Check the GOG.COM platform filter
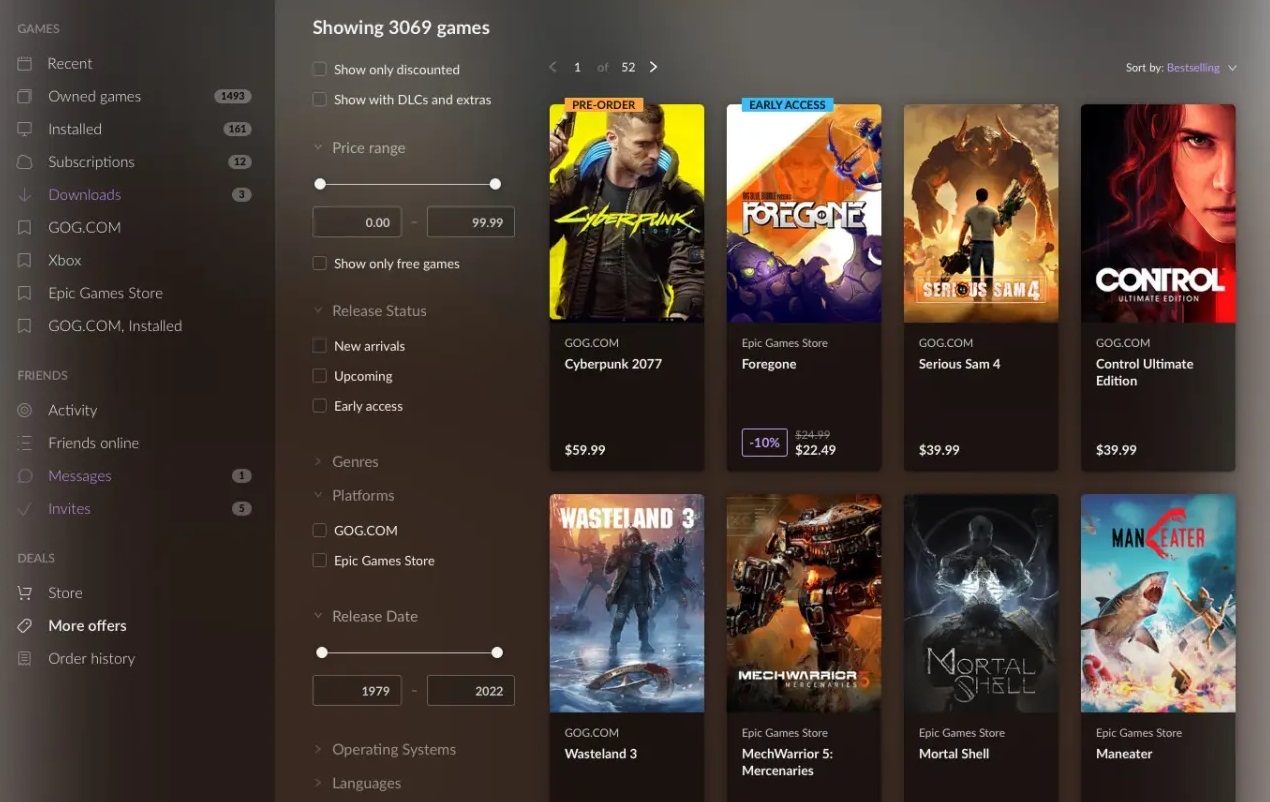 (320, 530)
